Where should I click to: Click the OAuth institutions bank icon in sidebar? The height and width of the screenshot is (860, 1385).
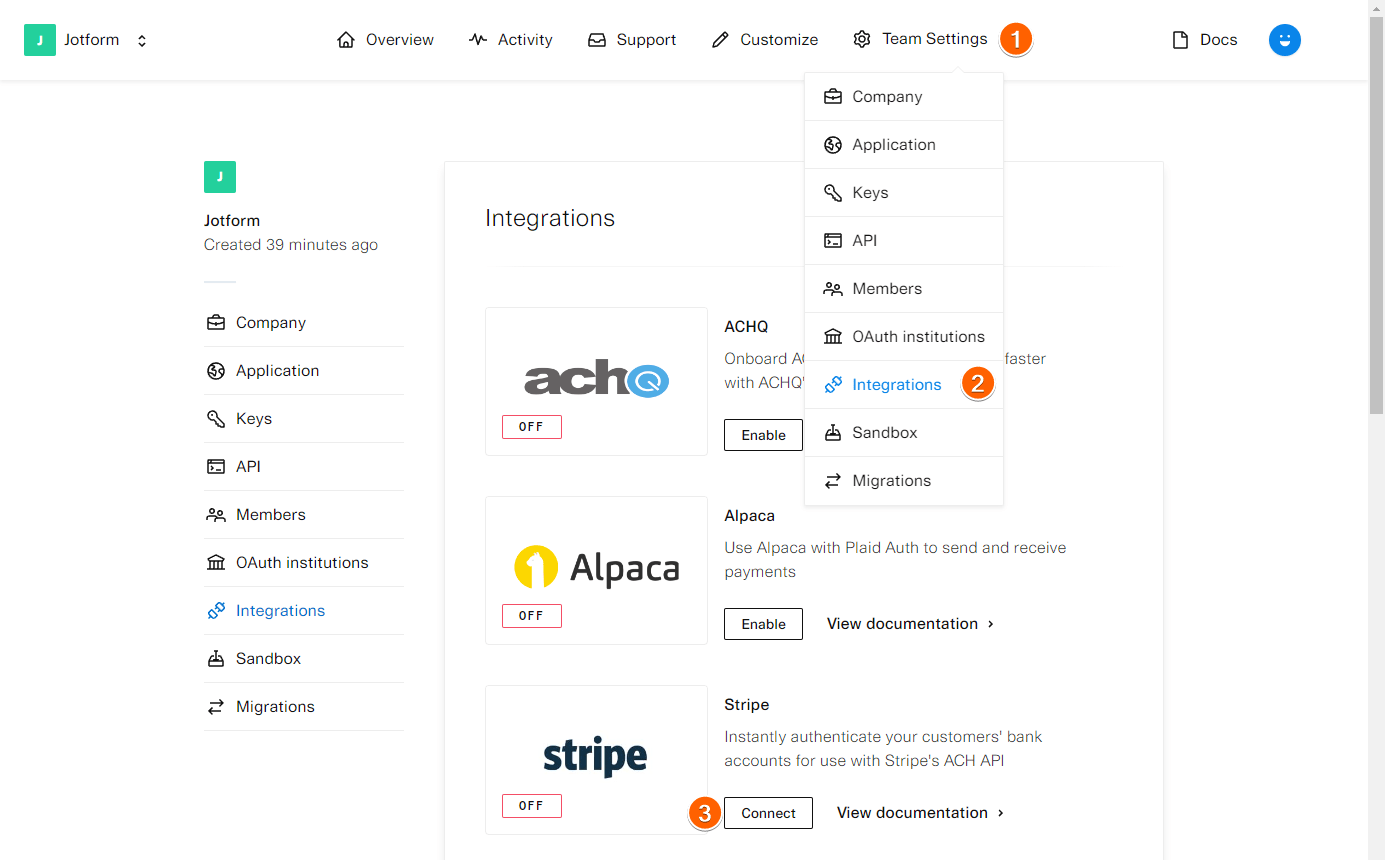click(216, 563)
